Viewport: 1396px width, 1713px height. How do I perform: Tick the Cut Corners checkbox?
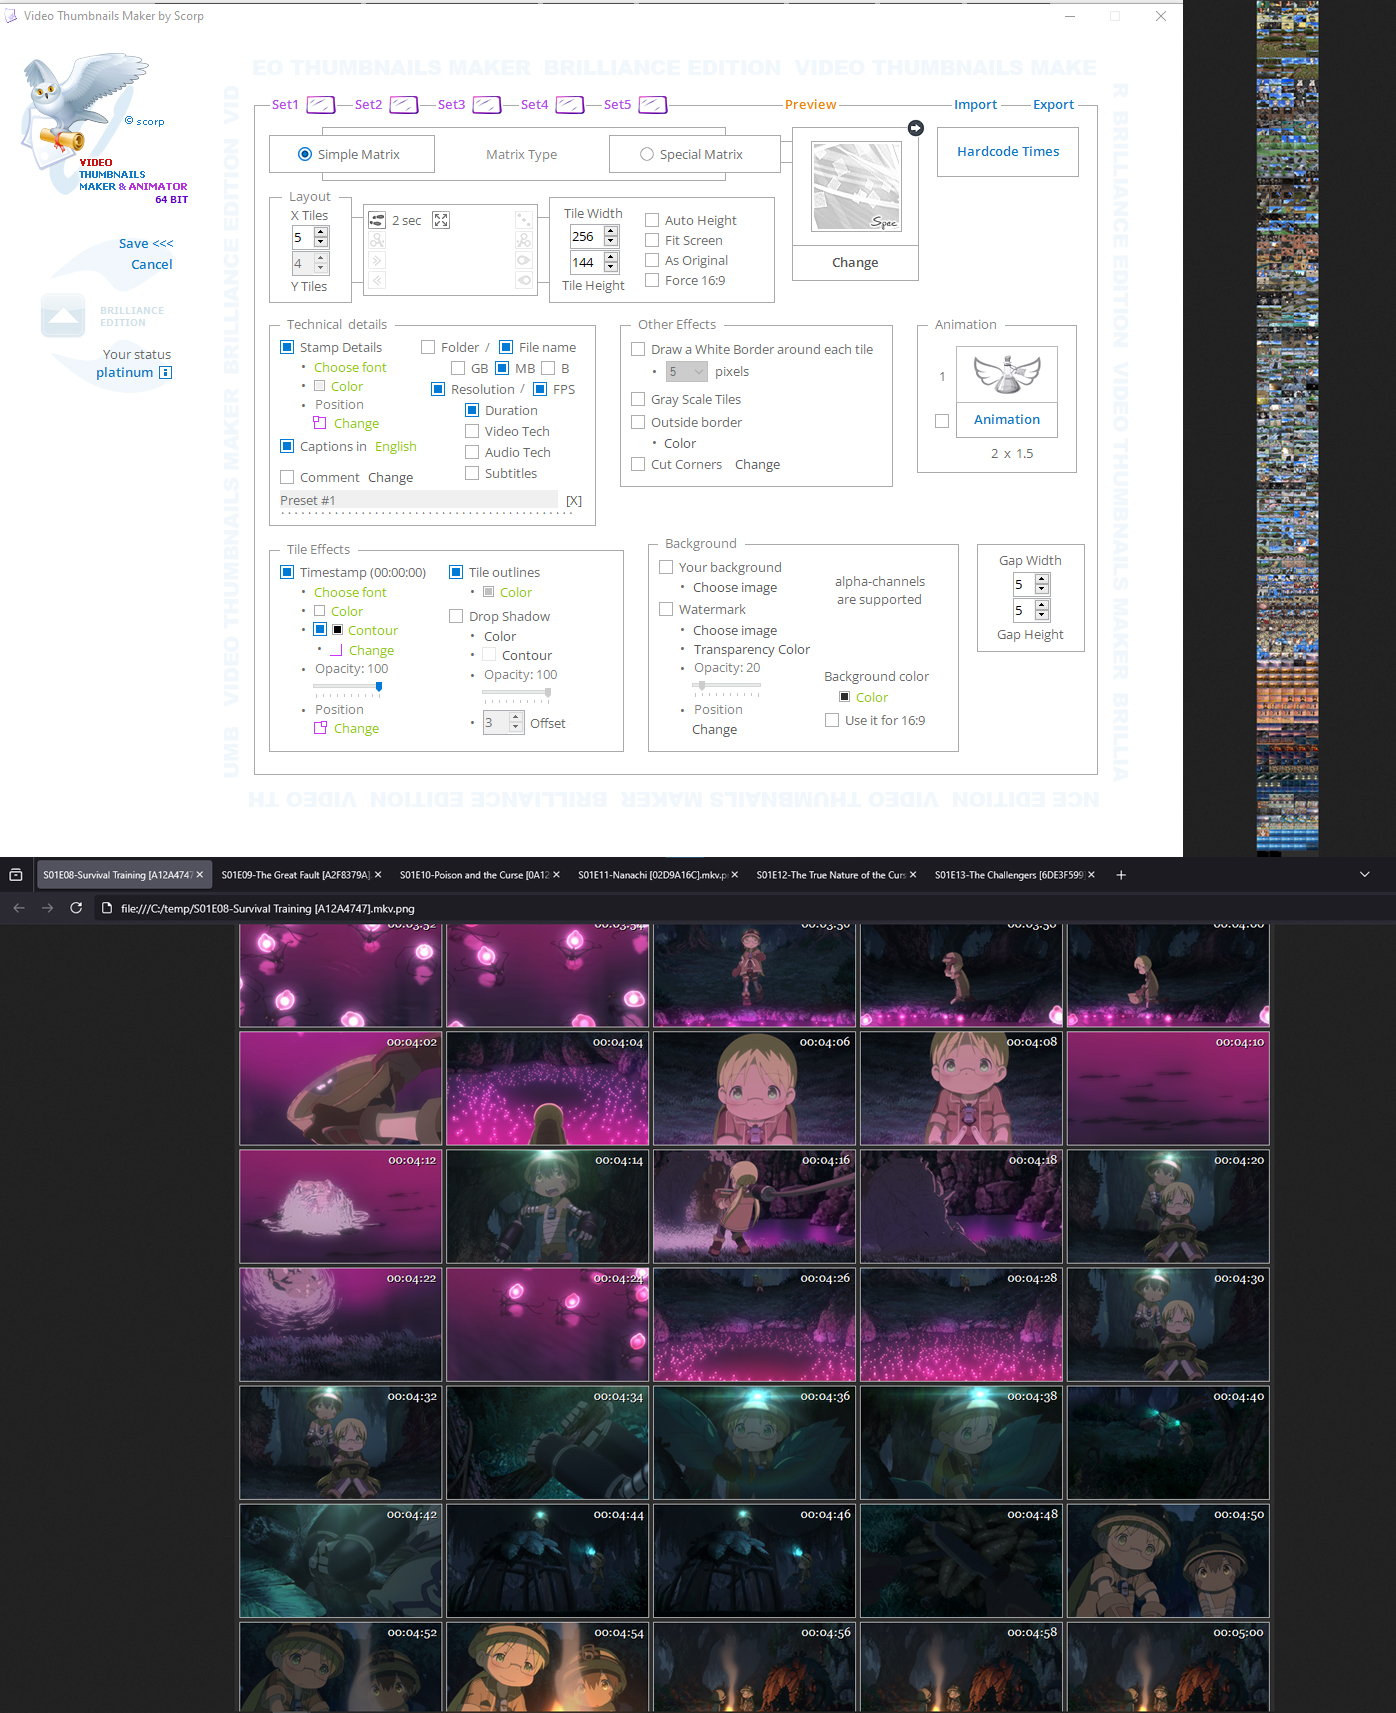pyautogui.click(x=638, y=464)
